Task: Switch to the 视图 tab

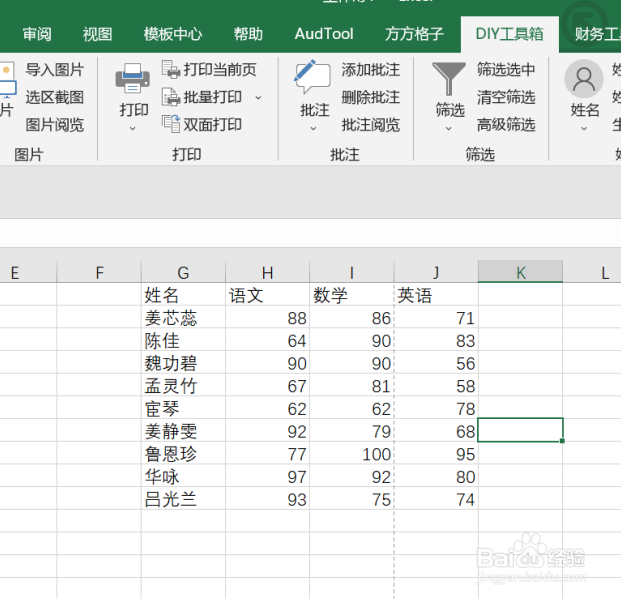Action: [97, 34]
